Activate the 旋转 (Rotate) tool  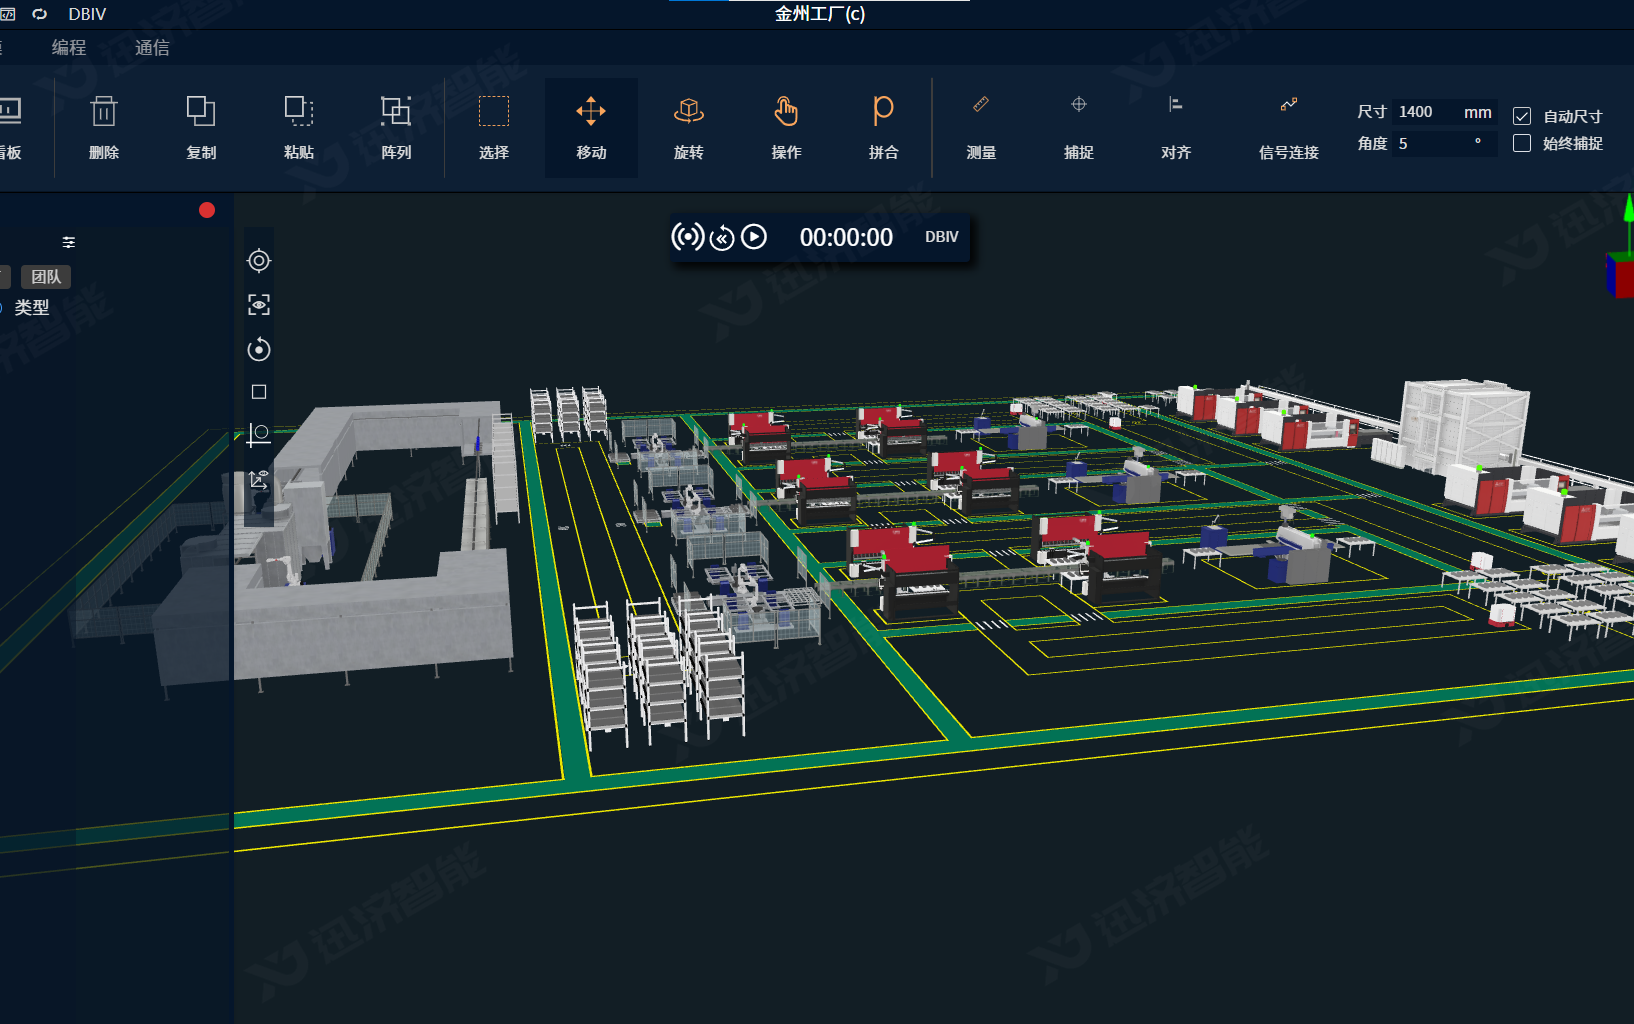(x=689, y=128)
